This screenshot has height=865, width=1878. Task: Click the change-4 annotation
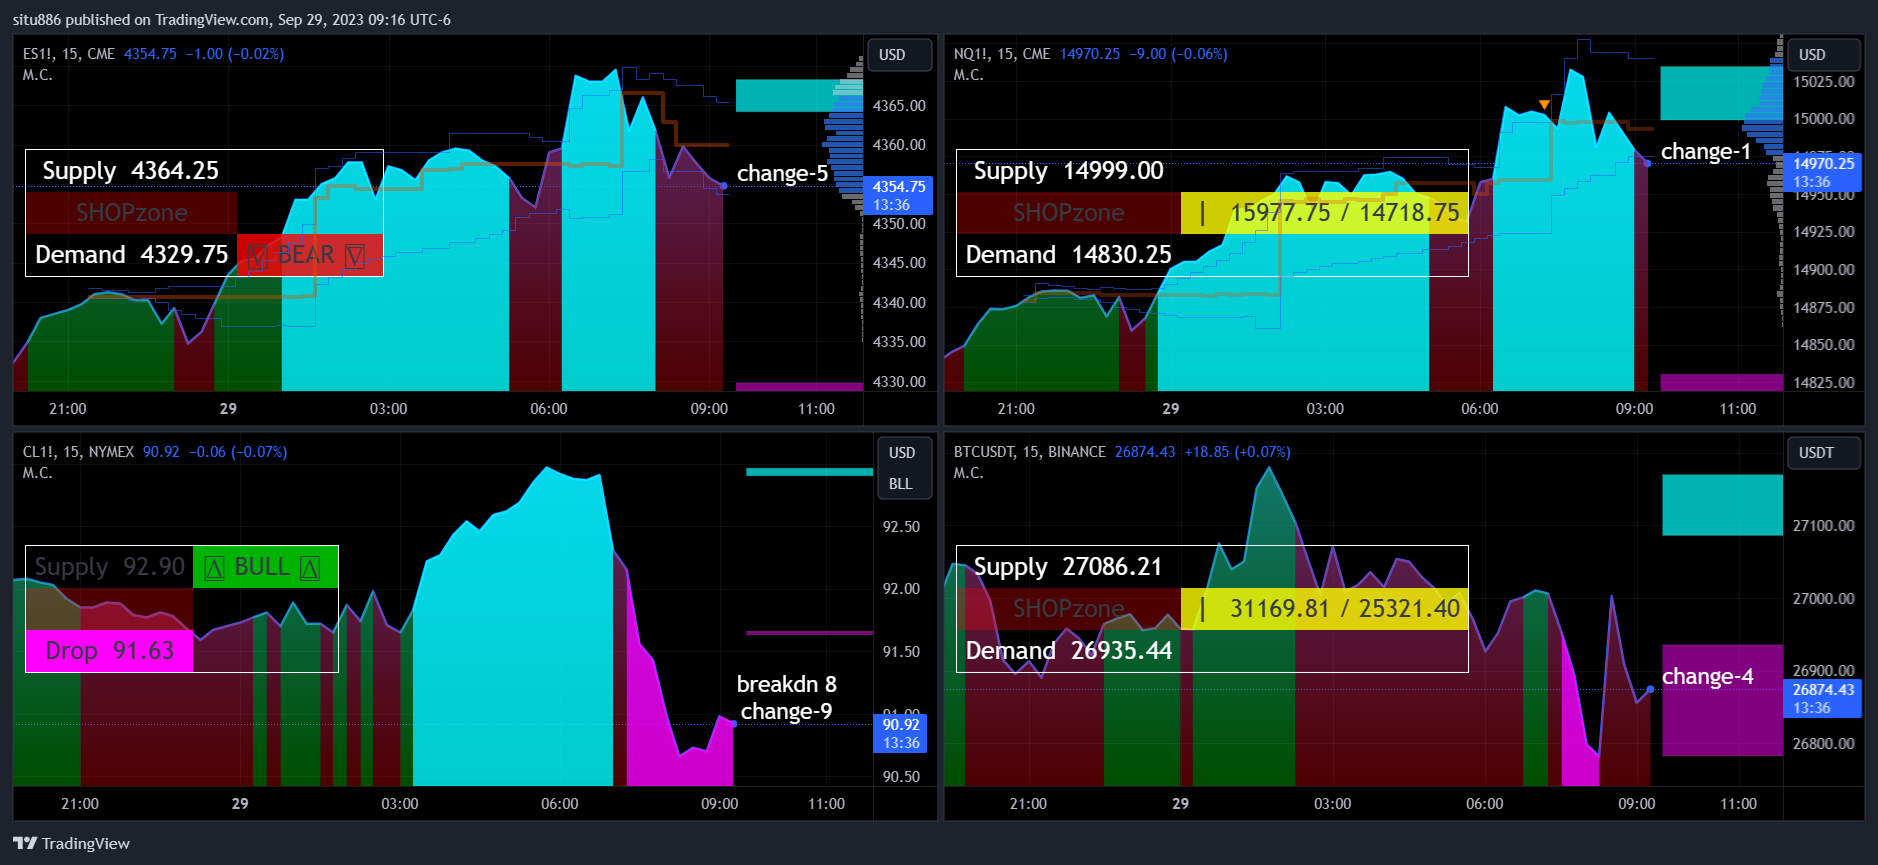[1707, 677]
